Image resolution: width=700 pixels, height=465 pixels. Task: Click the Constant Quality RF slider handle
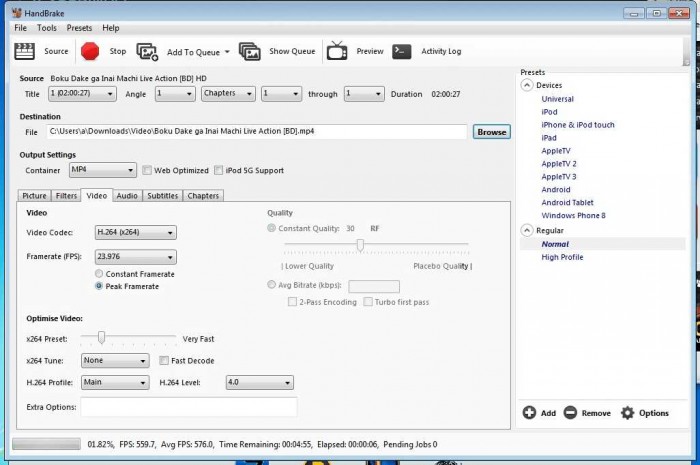[x=360, y=245]
